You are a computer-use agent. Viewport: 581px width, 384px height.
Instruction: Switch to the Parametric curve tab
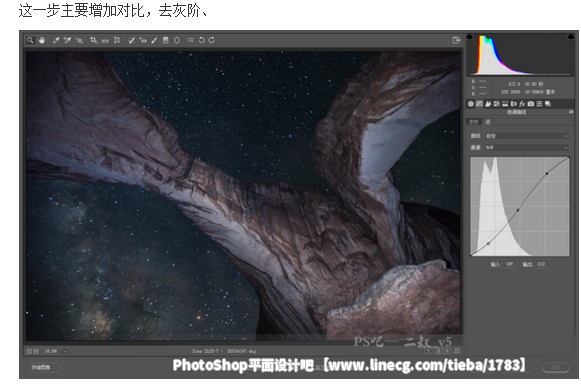click(x=474, y=122)
